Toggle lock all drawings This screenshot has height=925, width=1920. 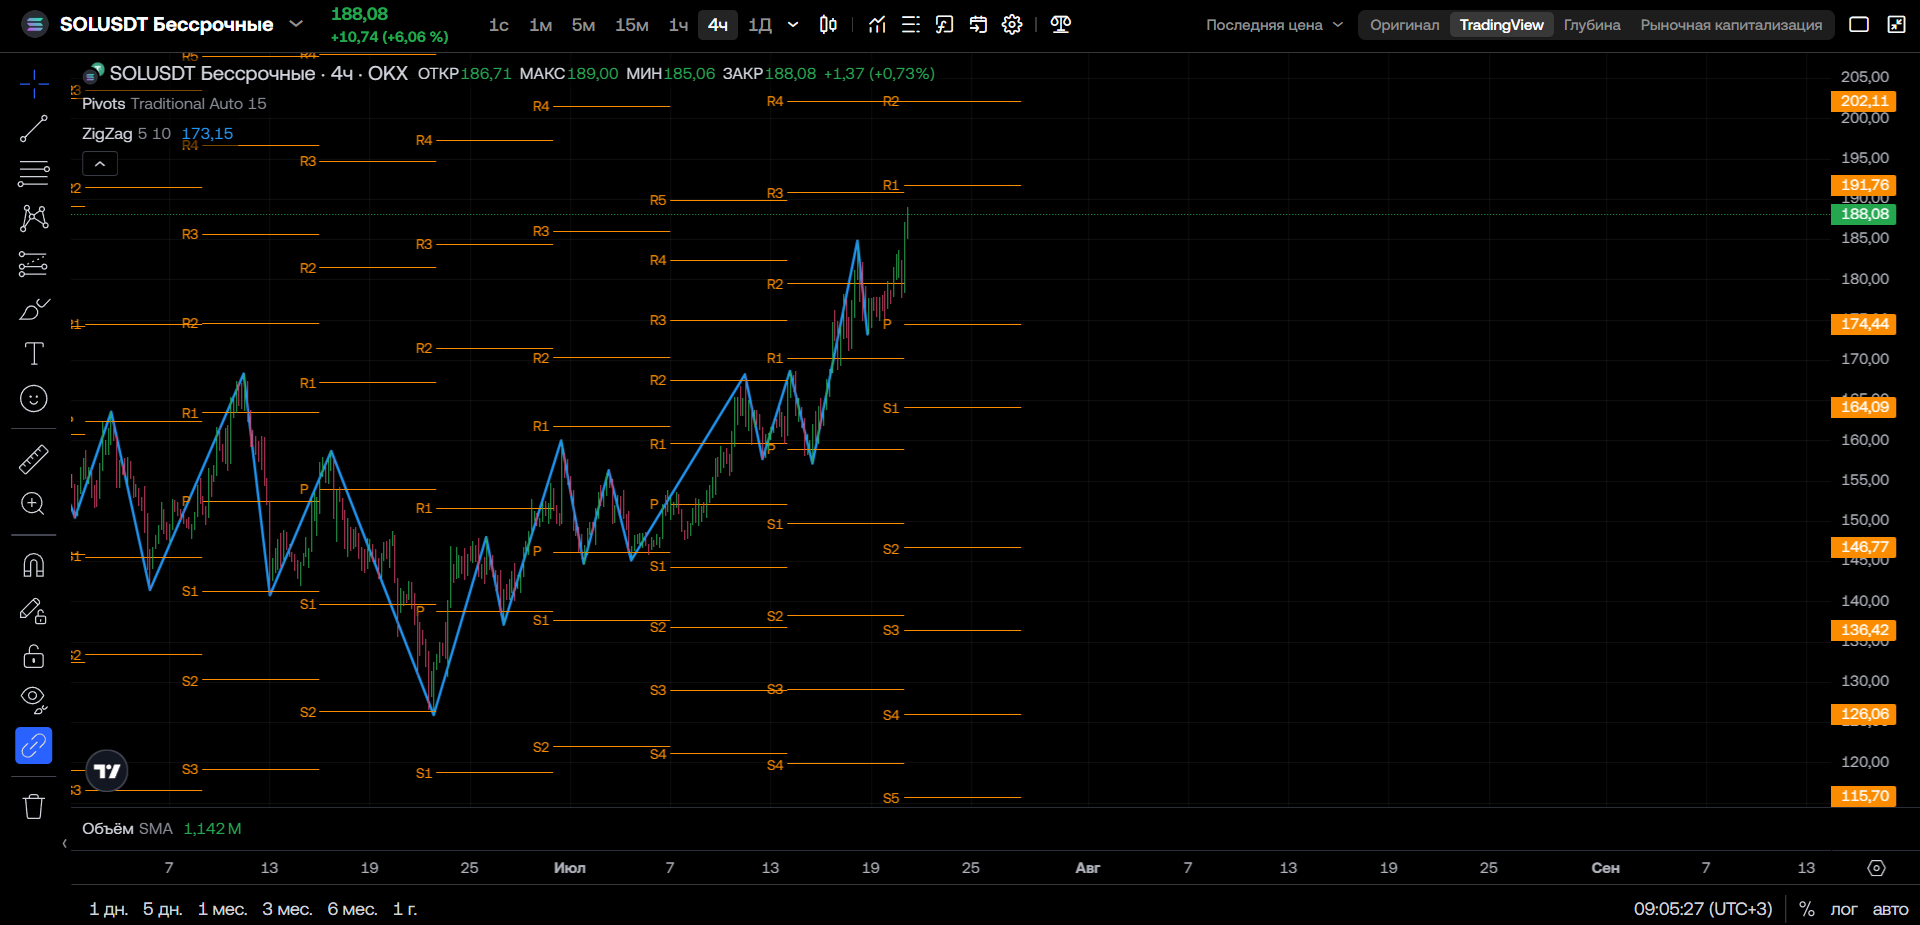(34, 655)
